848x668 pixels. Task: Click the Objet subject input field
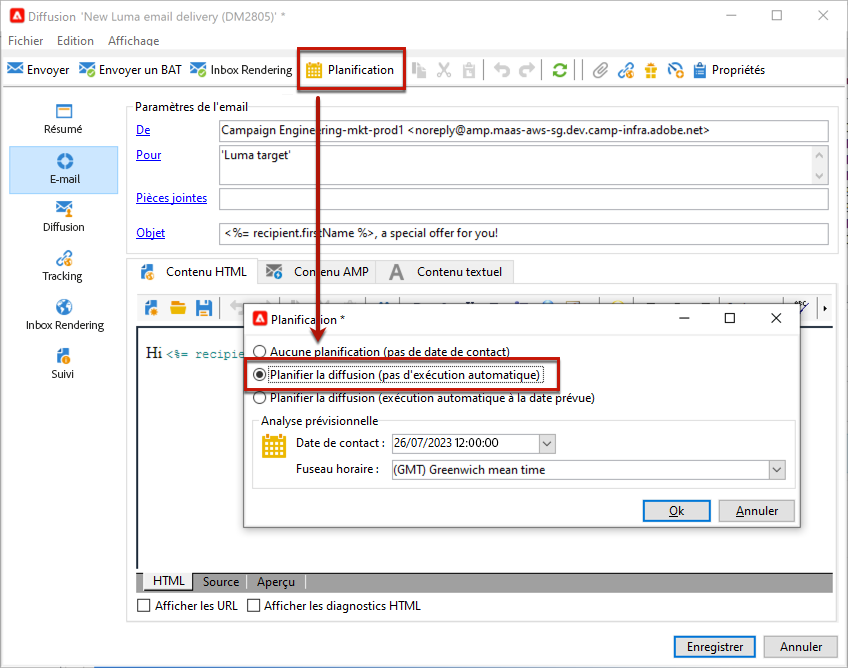[x=524, y=233]
